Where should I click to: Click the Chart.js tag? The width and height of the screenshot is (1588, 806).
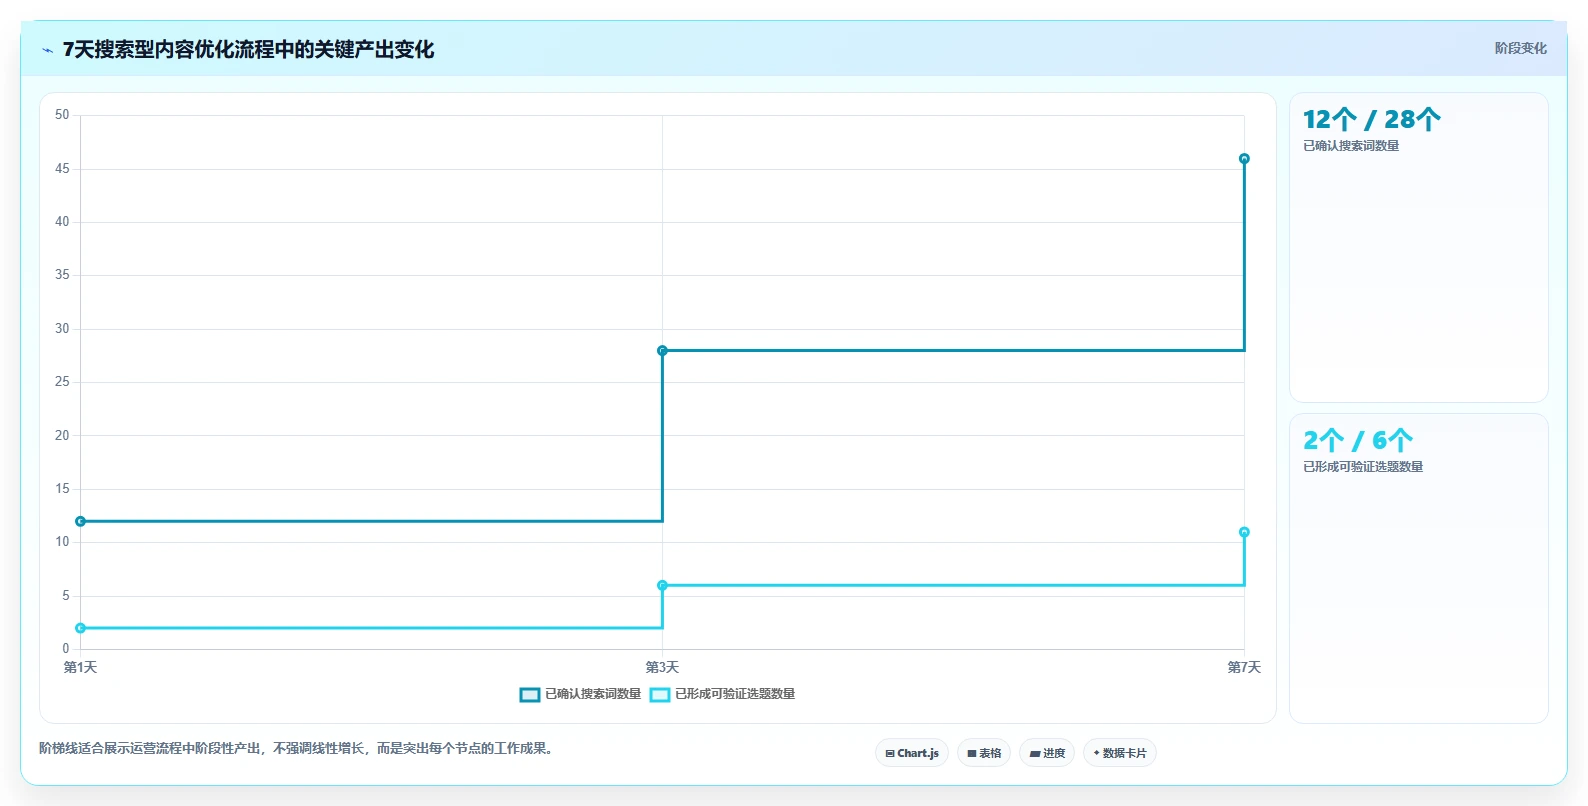pos(912,753)
